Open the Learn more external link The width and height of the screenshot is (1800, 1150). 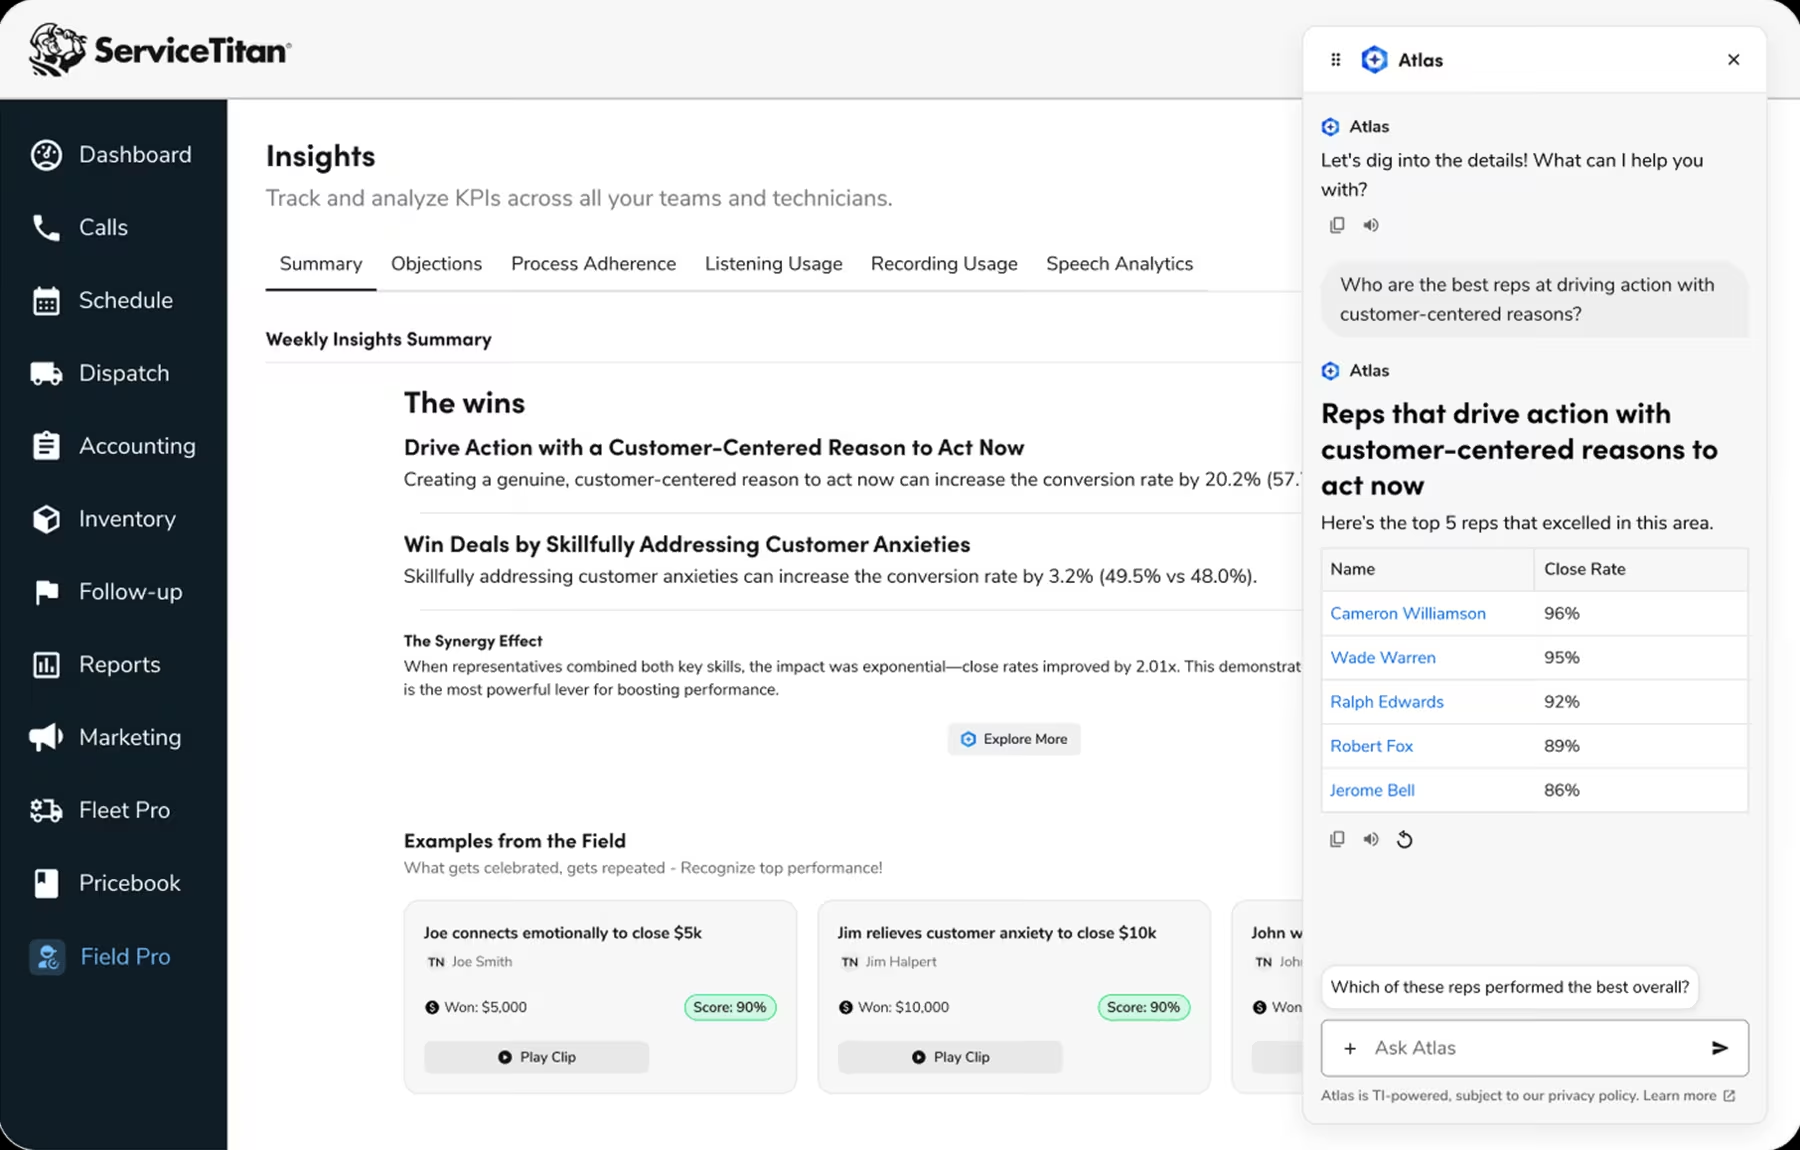pyautogui.click(x=1689, y=1096)
